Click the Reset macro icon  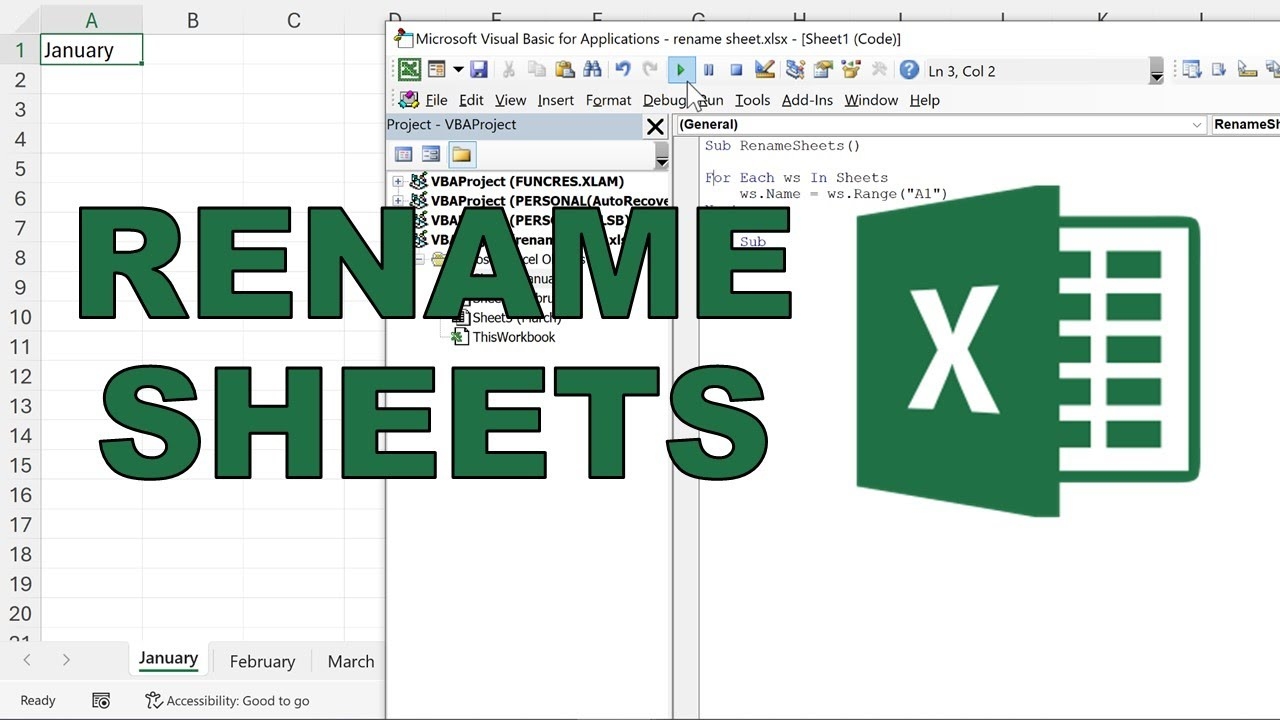click(737, 69)
